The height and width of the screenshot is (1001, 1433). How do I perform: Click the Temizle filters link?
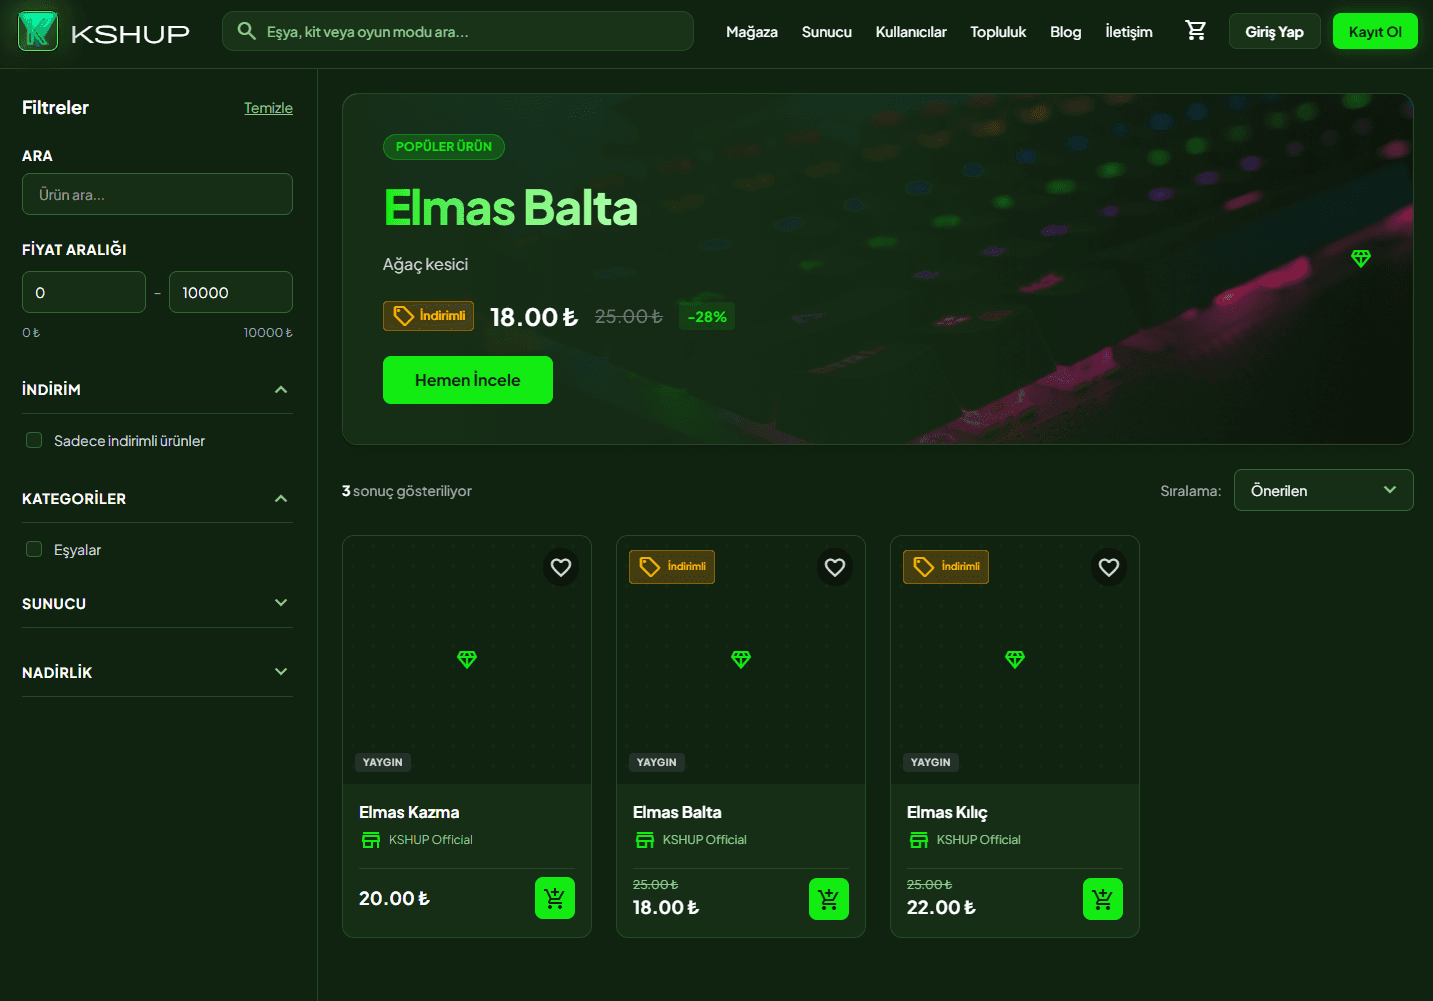tap(268, 108)
